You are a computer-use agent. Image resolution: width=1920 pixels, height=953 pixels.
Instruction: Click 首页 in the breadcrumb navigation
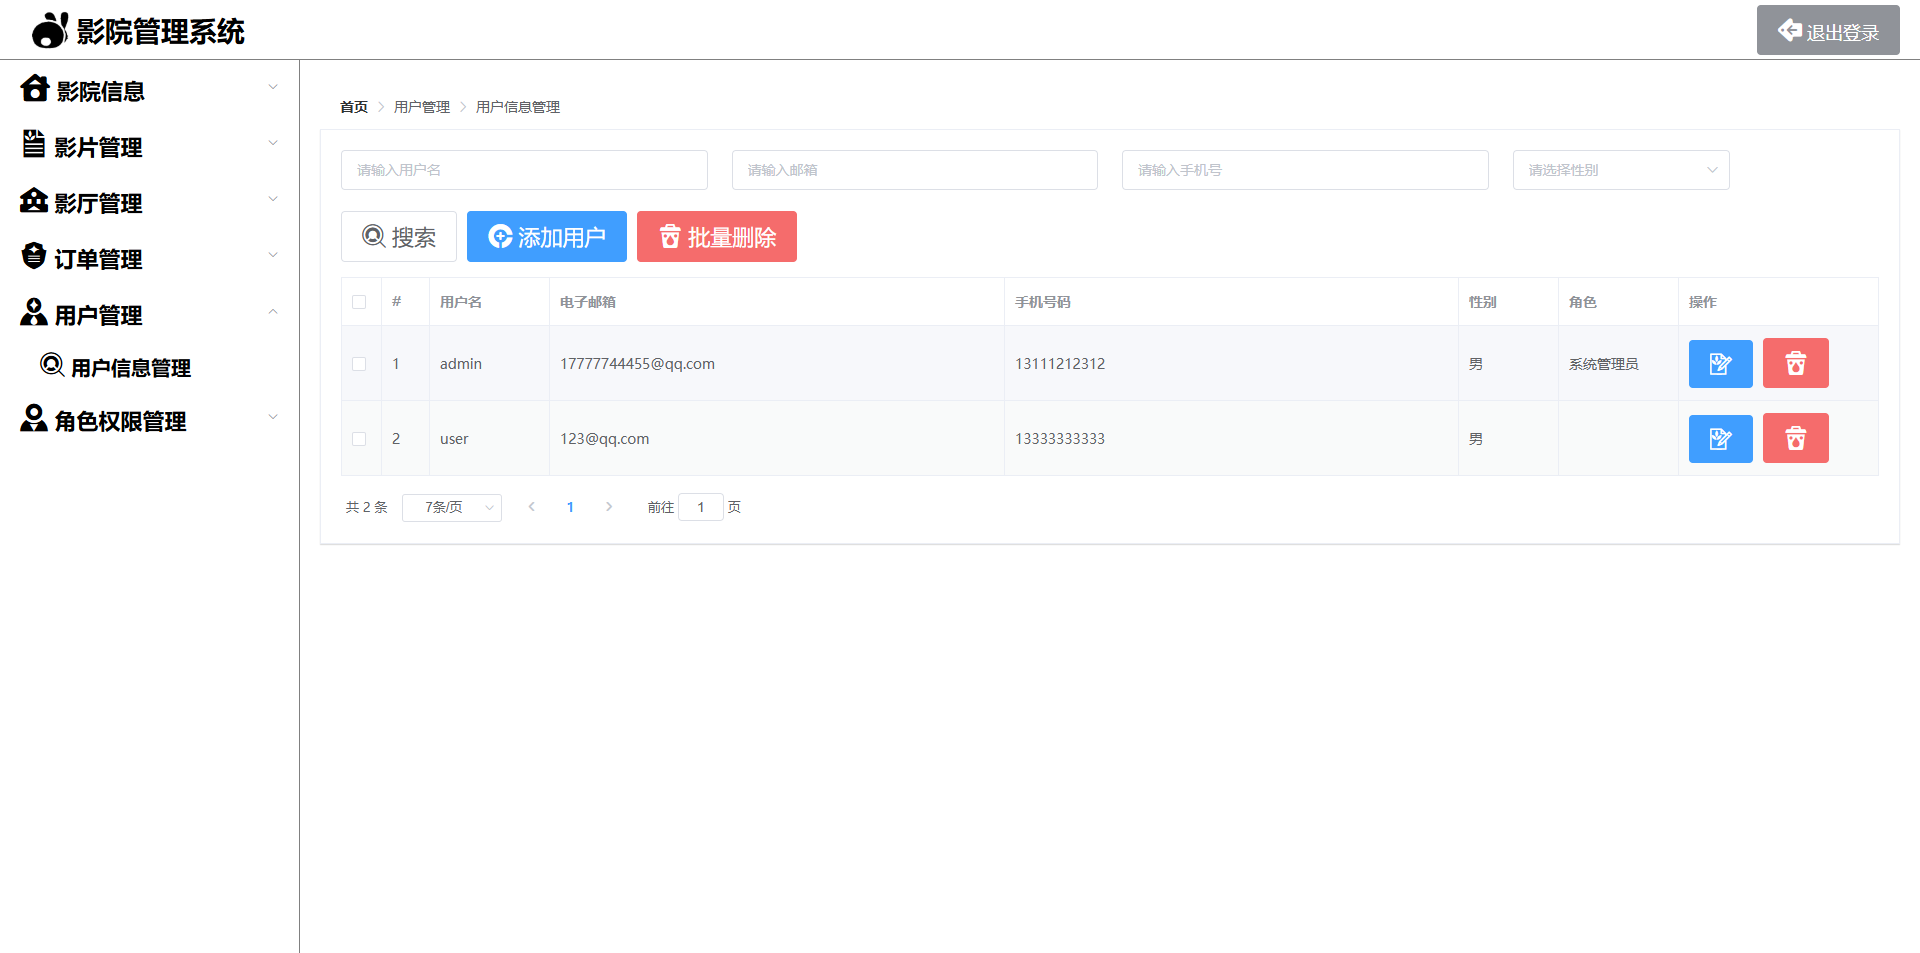(x=352, y=106)
